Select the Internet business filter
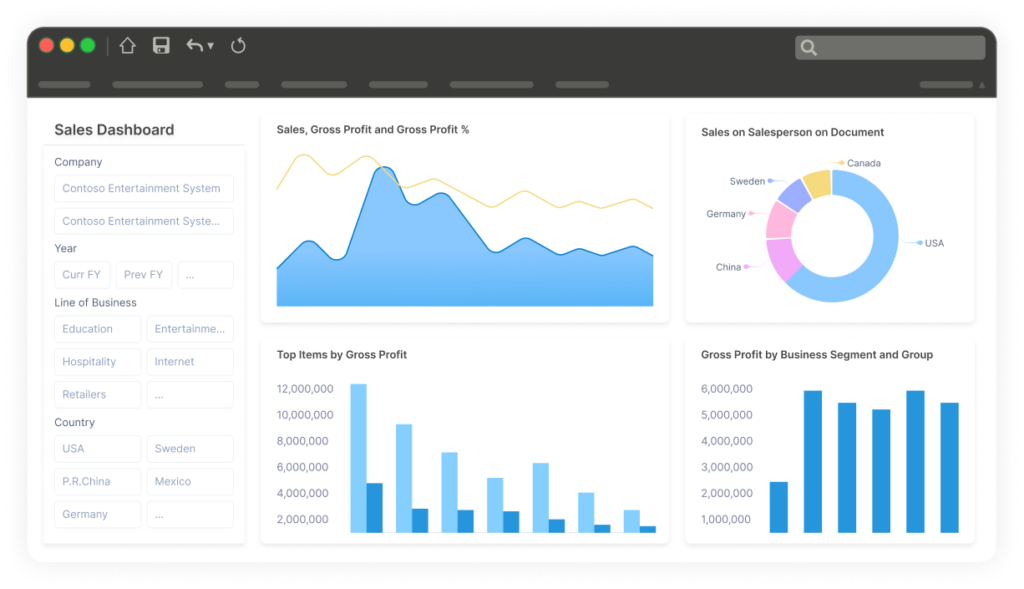 point(190,361)
